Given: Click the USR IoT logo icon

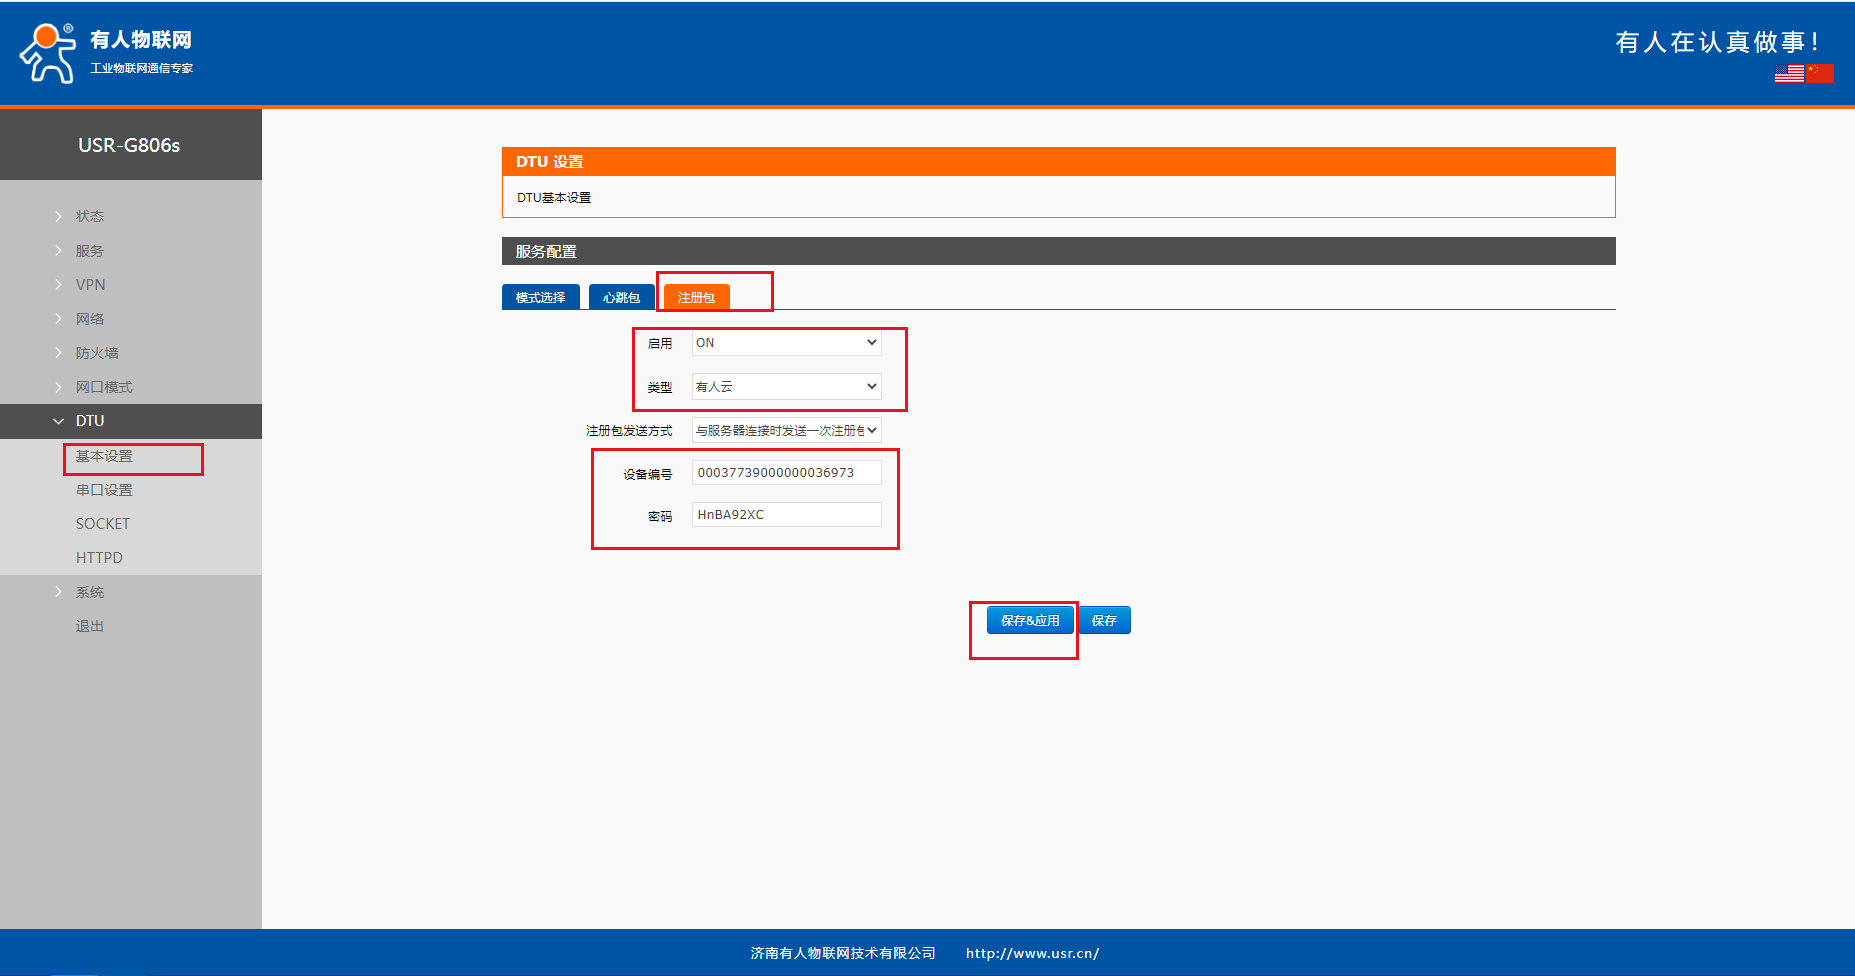Looking at the screenshot, I should click(47, 53).
